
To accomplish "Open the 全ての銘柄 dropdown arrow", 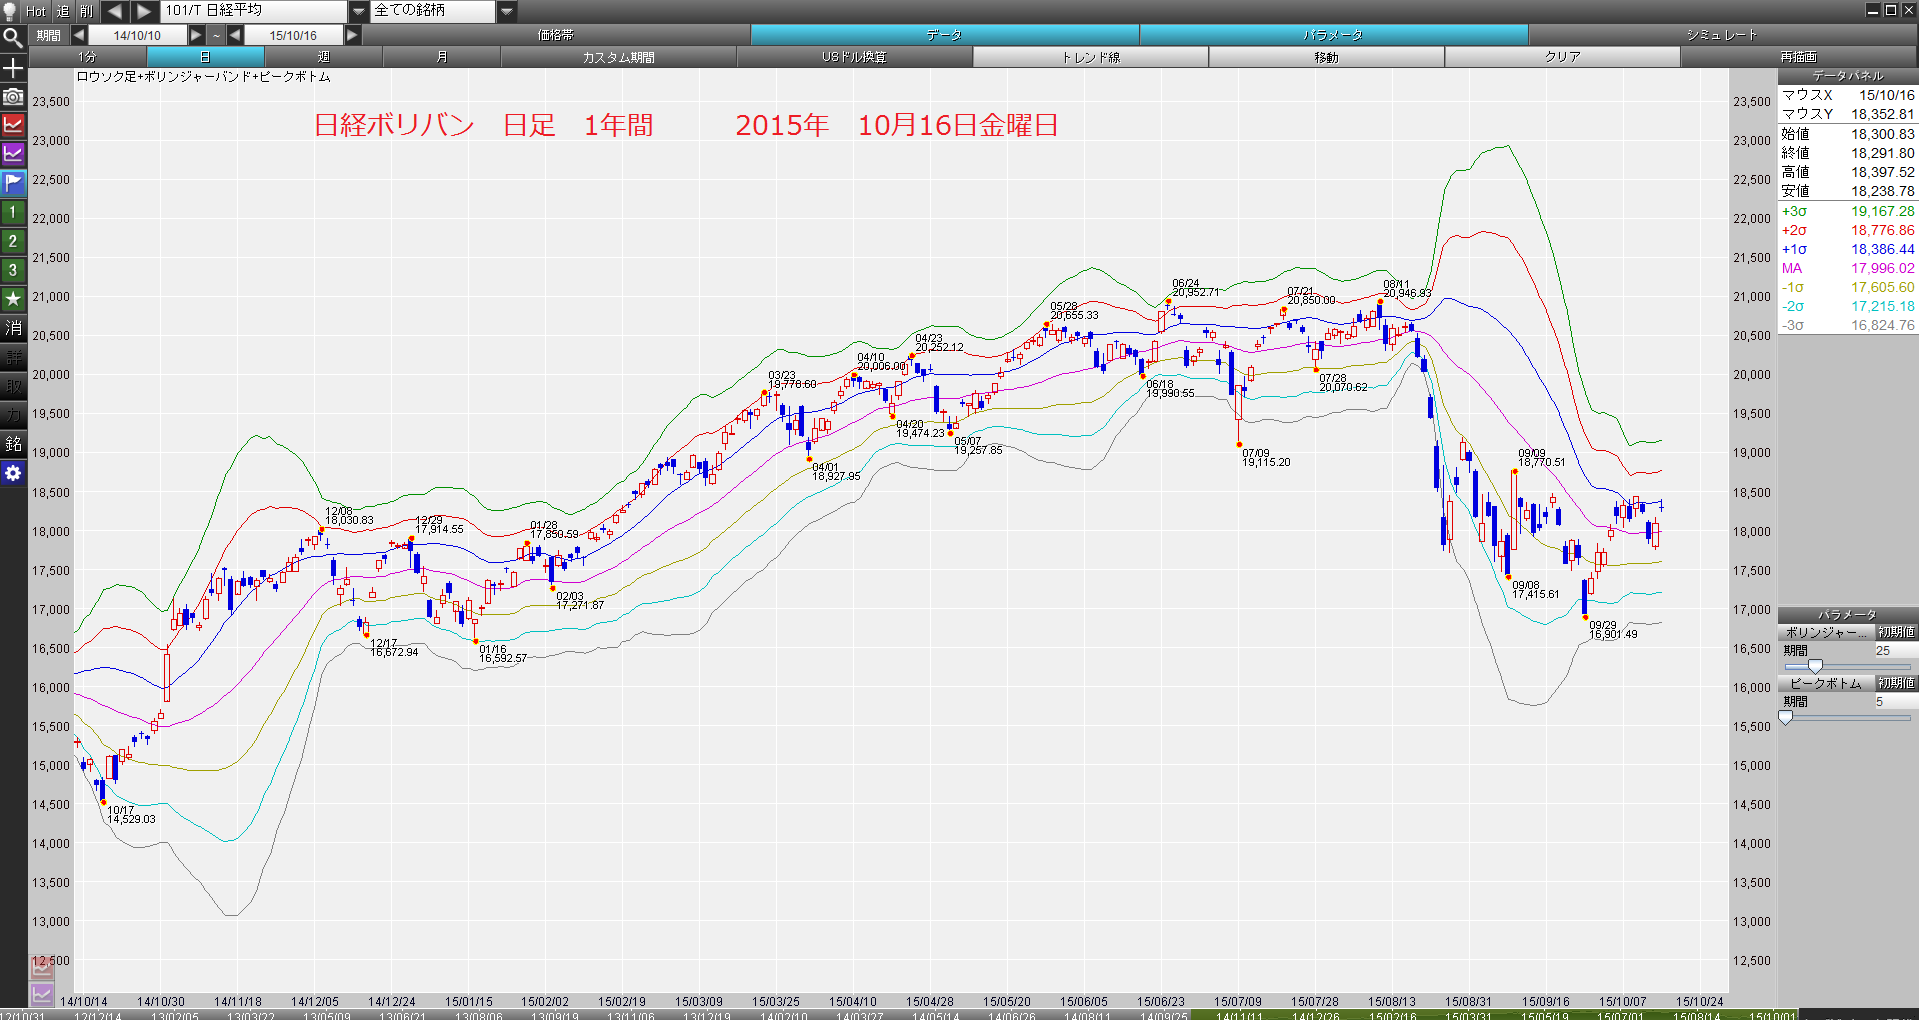I will point(507,11).
